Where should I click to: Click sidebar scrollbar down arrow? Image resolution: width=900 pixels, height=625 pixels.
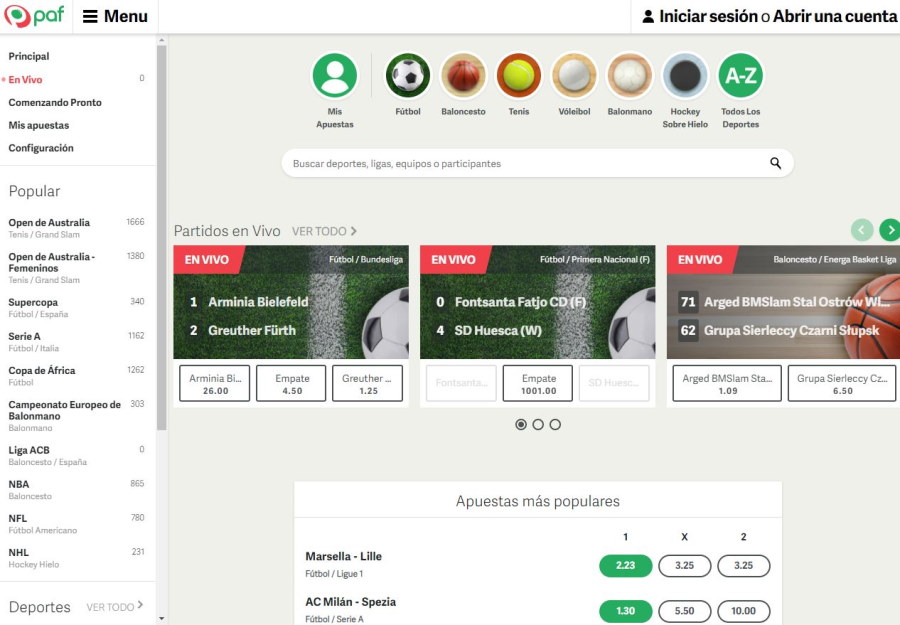tap(161, 619)
